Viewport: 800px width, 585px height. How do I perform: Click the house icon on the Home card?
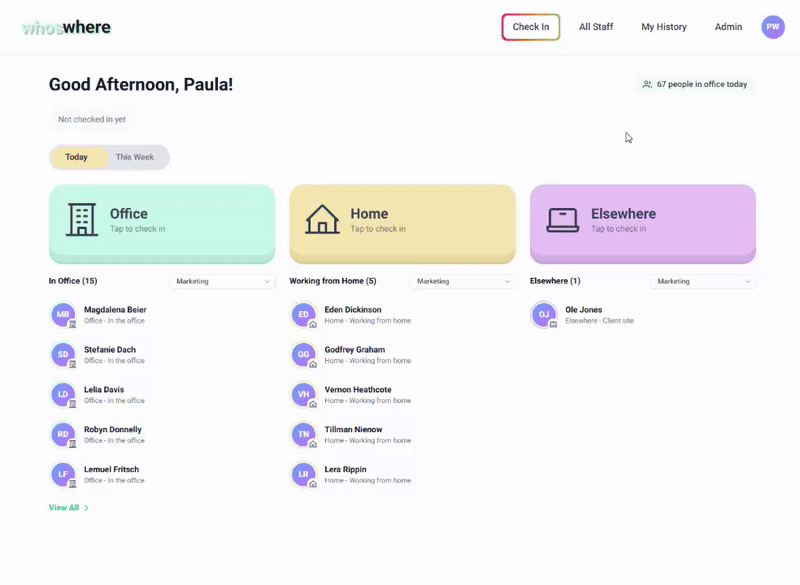point(324,218)
